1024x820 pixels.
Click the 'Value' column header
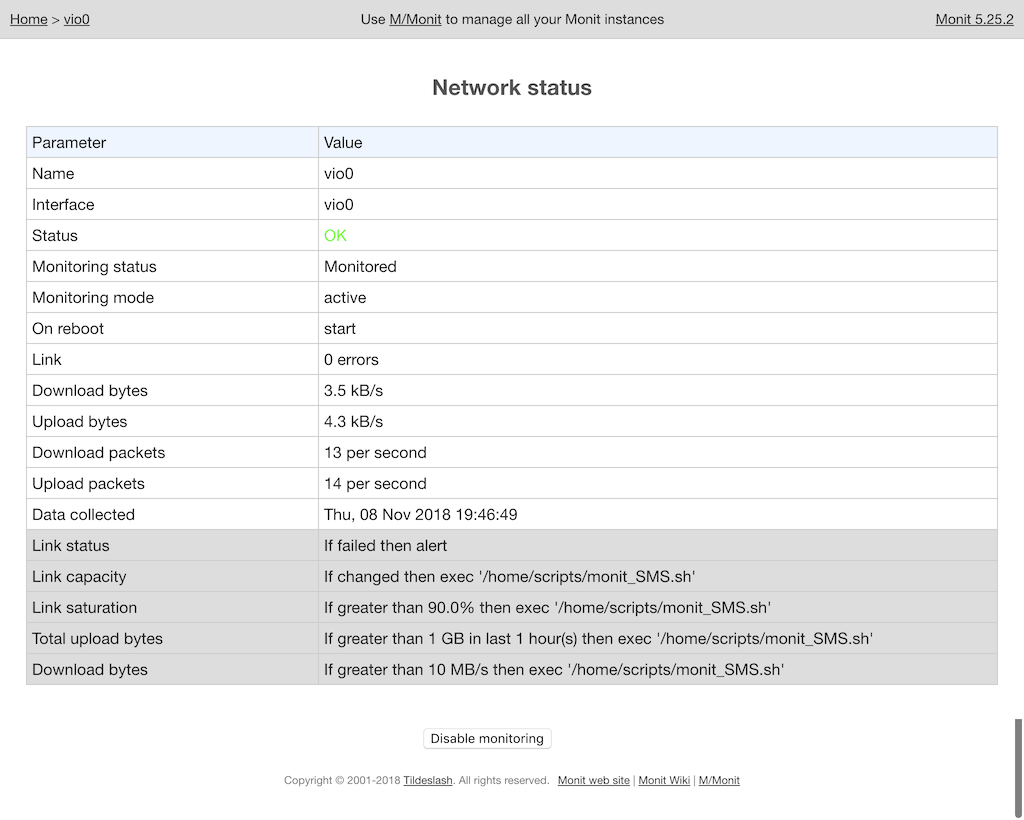(343, 142)
